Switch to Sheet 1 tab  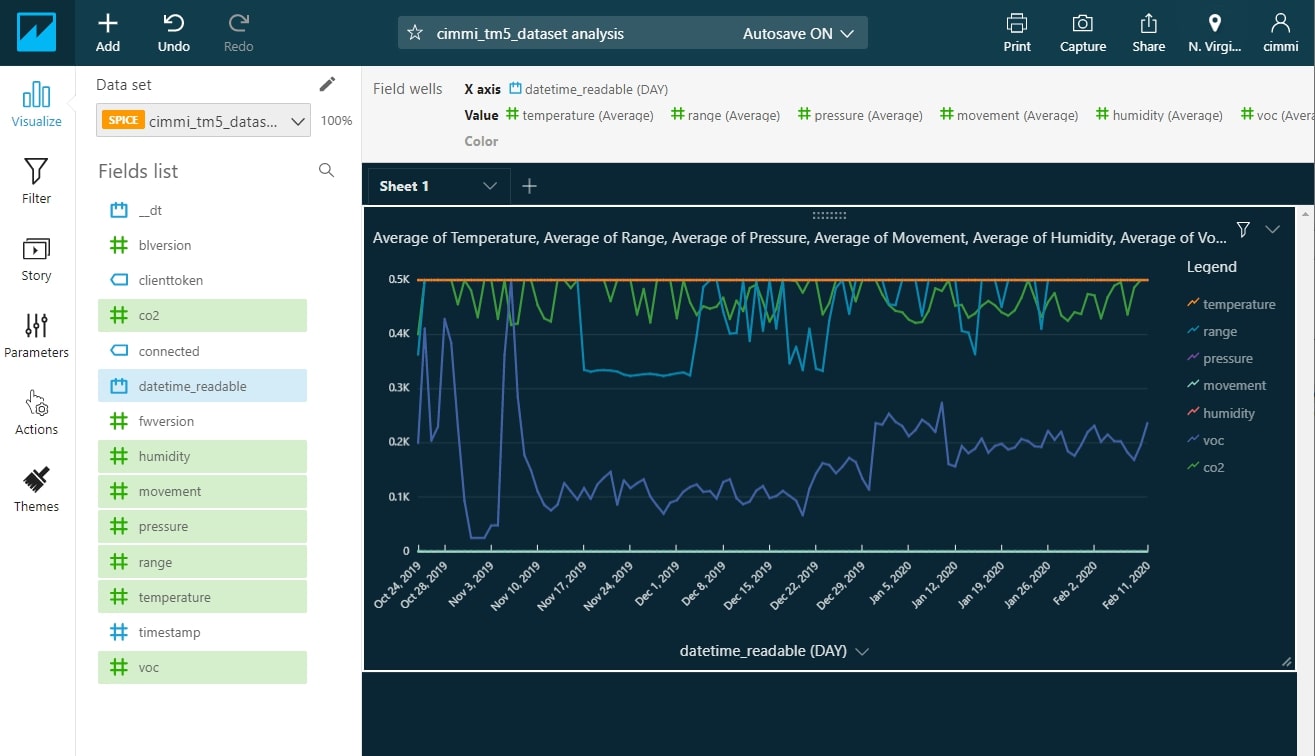405,186
